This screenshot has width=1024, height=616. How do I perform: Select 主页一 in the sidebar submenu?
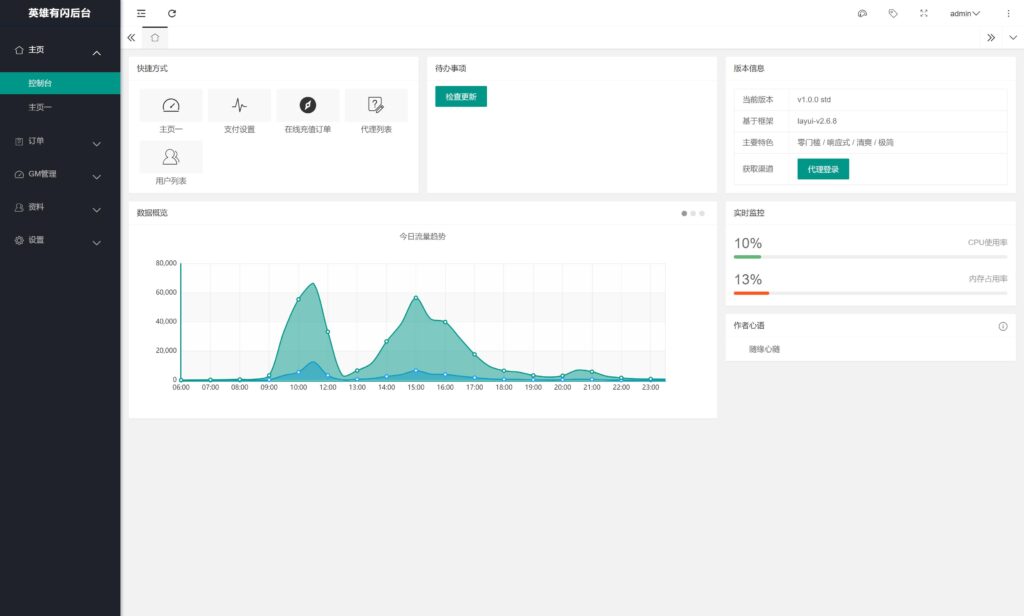40,107
